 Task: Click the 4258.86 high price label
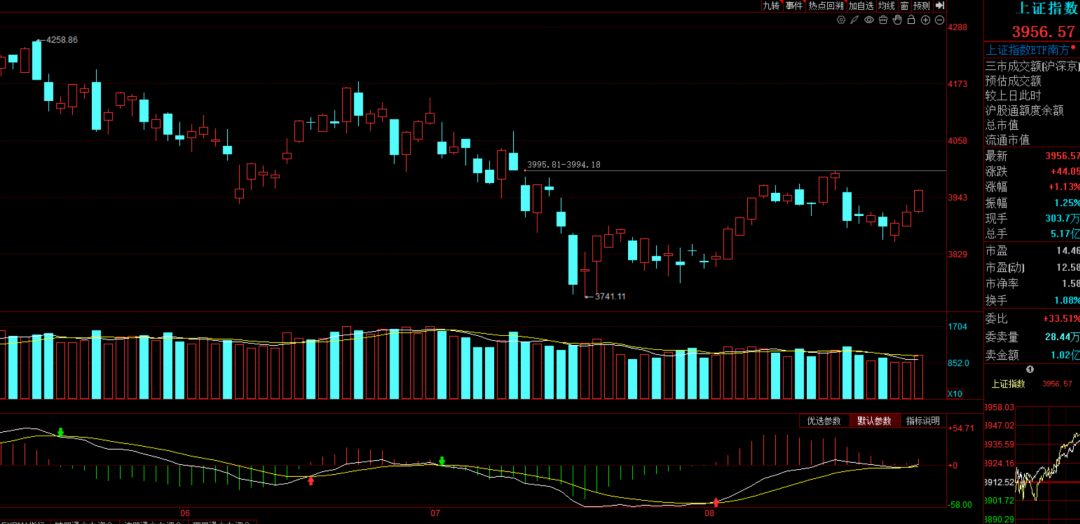(61, 40)
